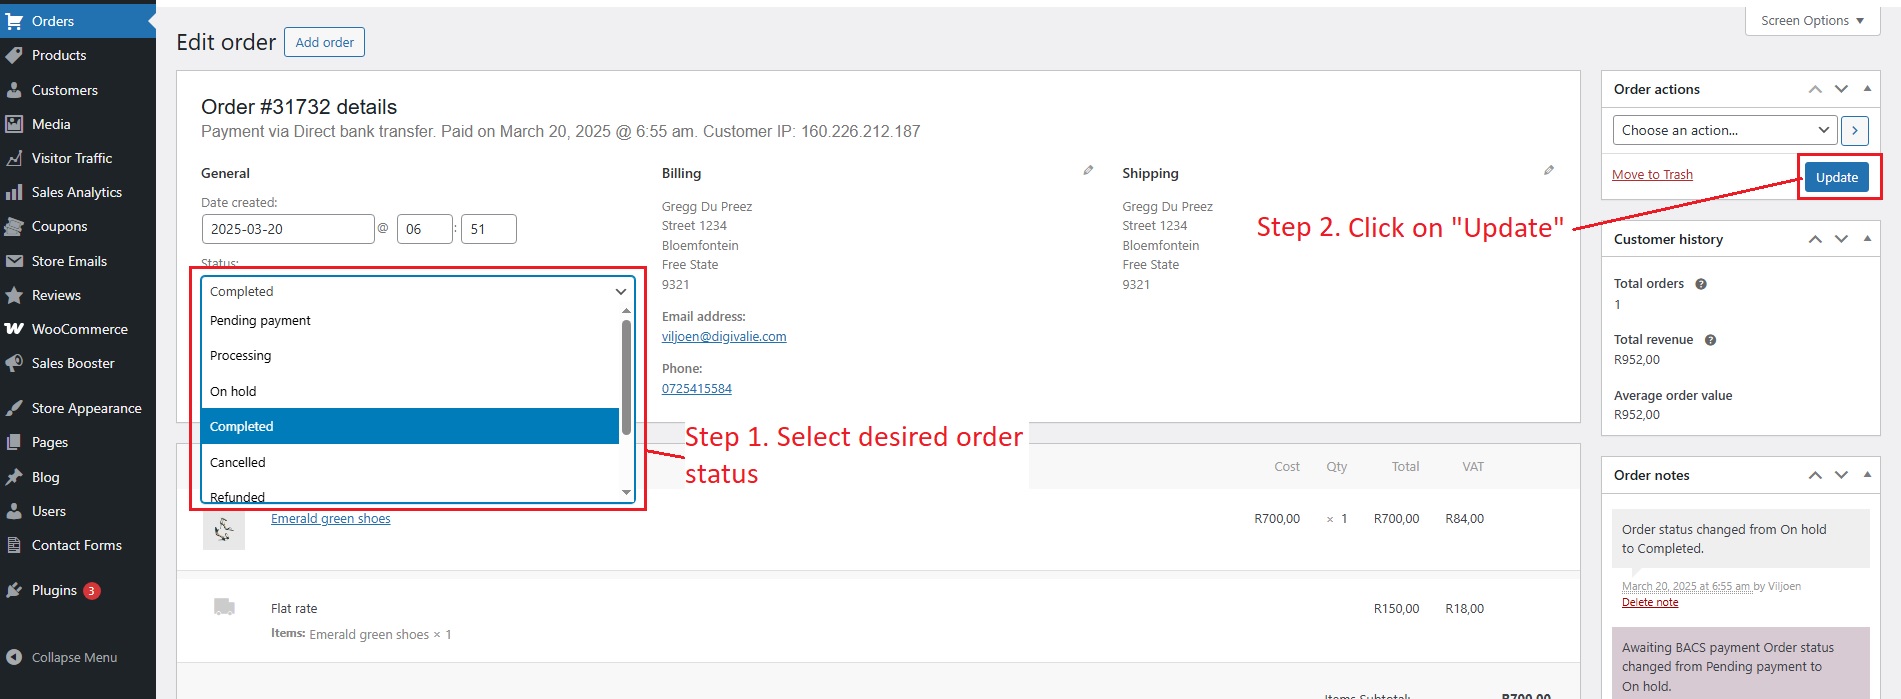Click the Move to Trash link
This screenshot has height=699, width=1901.
tap(1652, 175)
